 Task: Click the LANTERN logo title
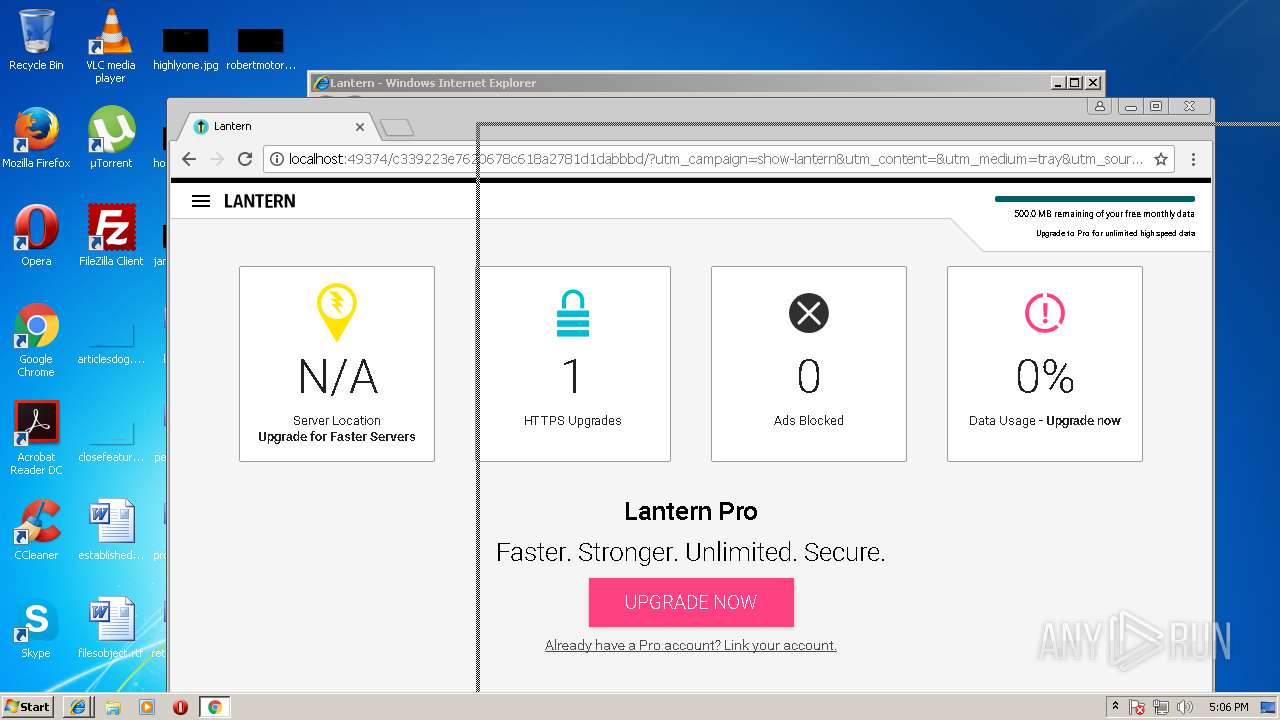[x=259, y=201]
